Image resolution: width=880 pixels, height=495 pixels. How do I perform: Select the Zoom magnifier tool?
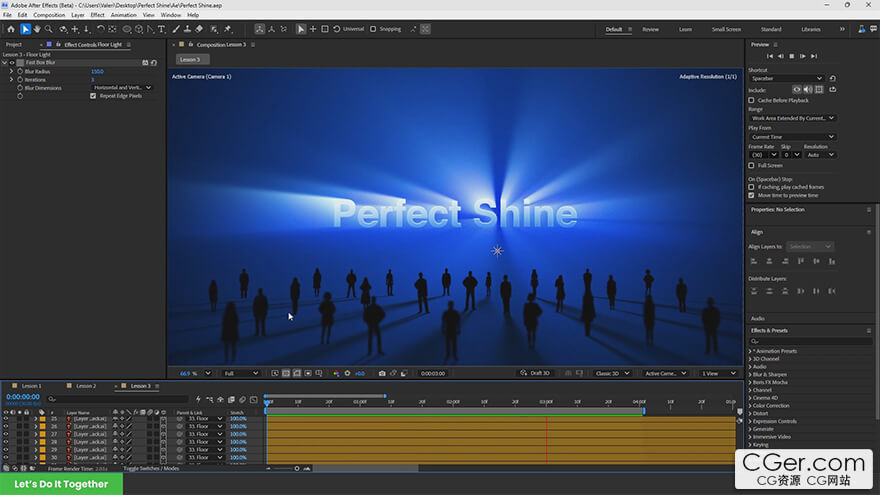(x=49, y=29)
